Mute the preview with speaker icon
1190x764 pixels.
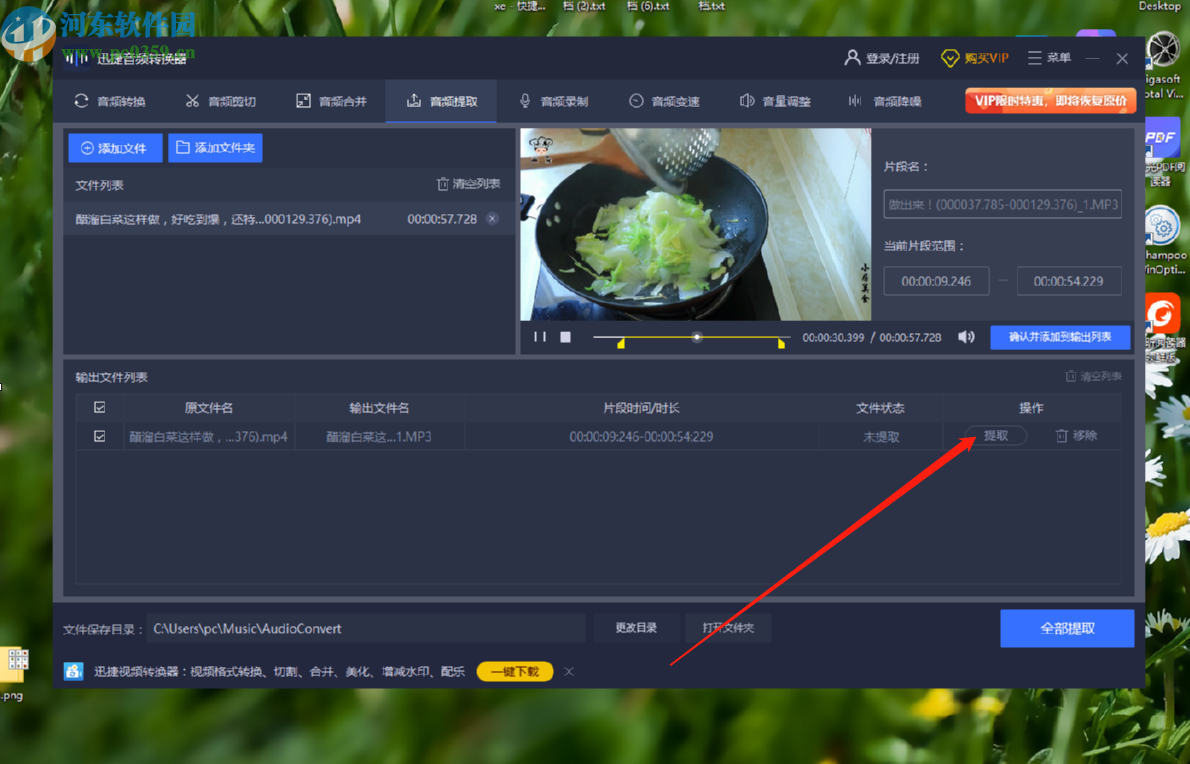pos(966,337)
